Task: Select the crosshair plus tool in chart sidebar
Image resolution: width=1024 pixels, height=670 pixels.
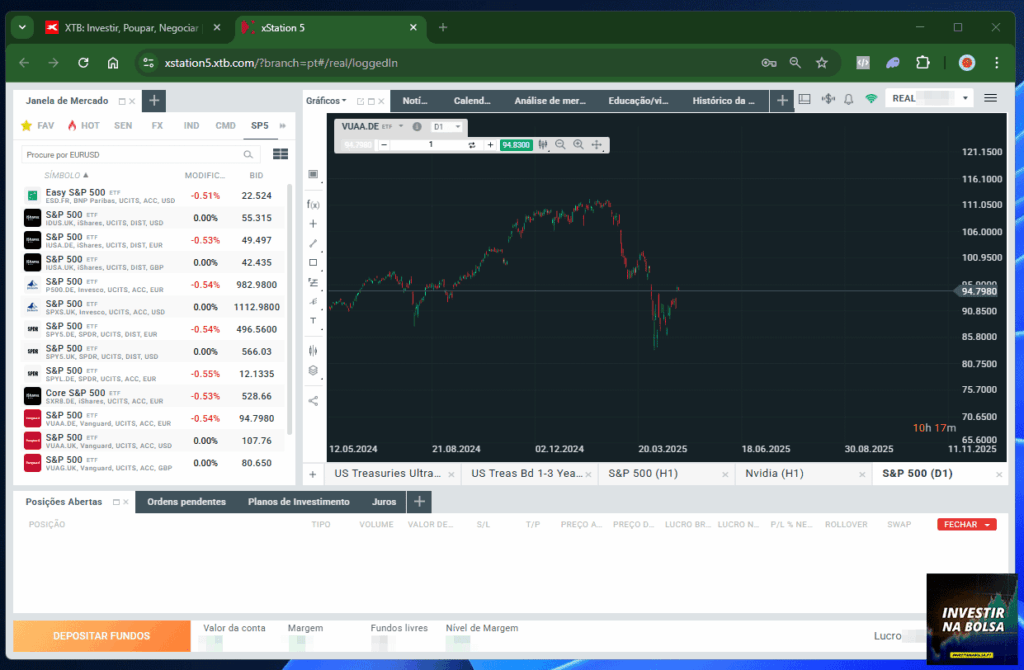Action: pyautogui.click(x=313, y=224)
